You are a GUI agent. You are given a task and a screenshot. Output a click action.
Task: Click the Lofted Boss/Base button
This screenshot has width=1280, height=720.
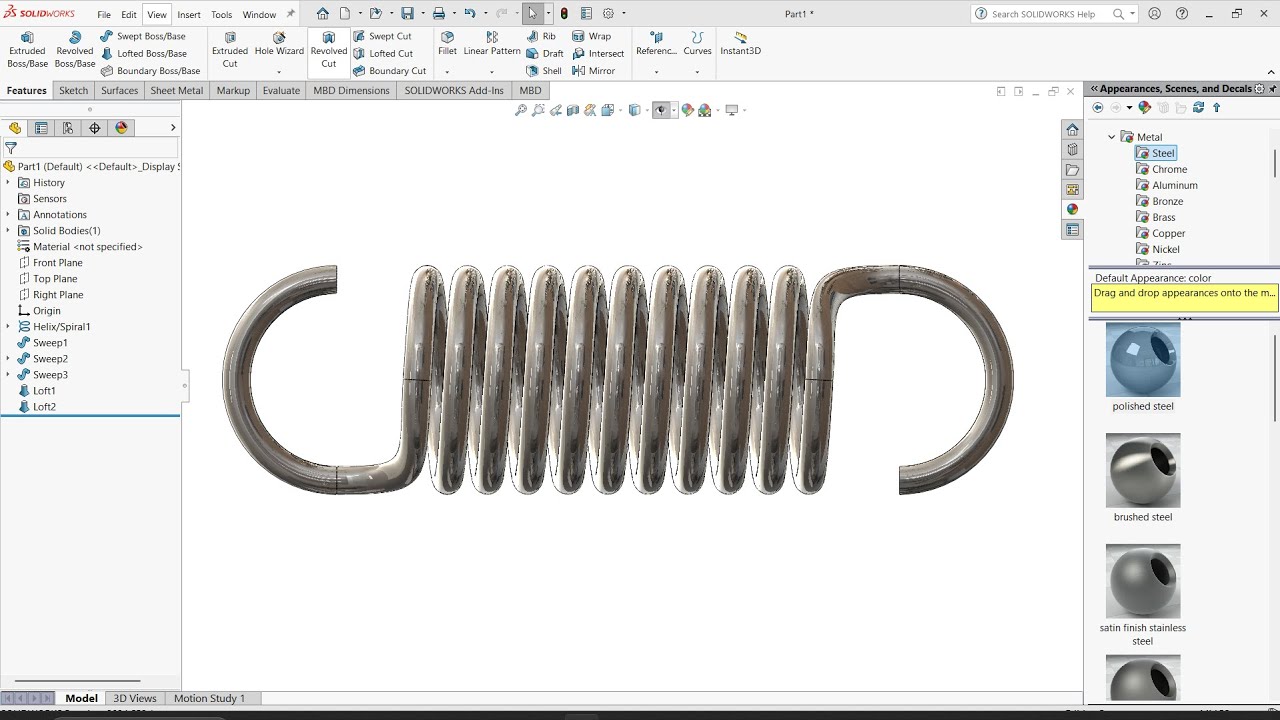(144, 54)
